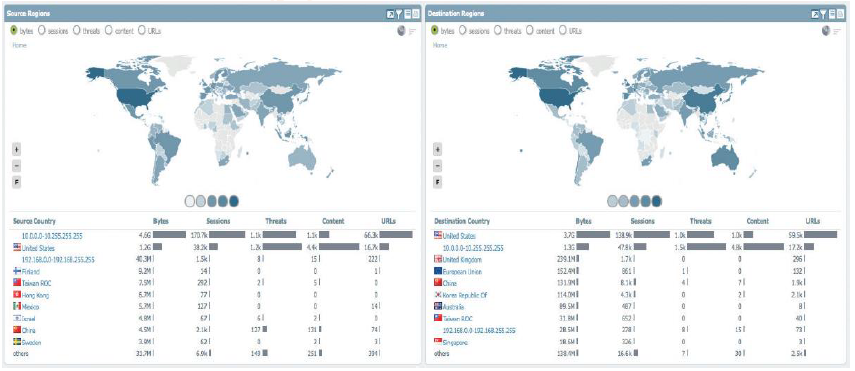This screenshot has width=855, height=371.
Task: Click the F fit button on Source map
Action: (x=17, y=182)
